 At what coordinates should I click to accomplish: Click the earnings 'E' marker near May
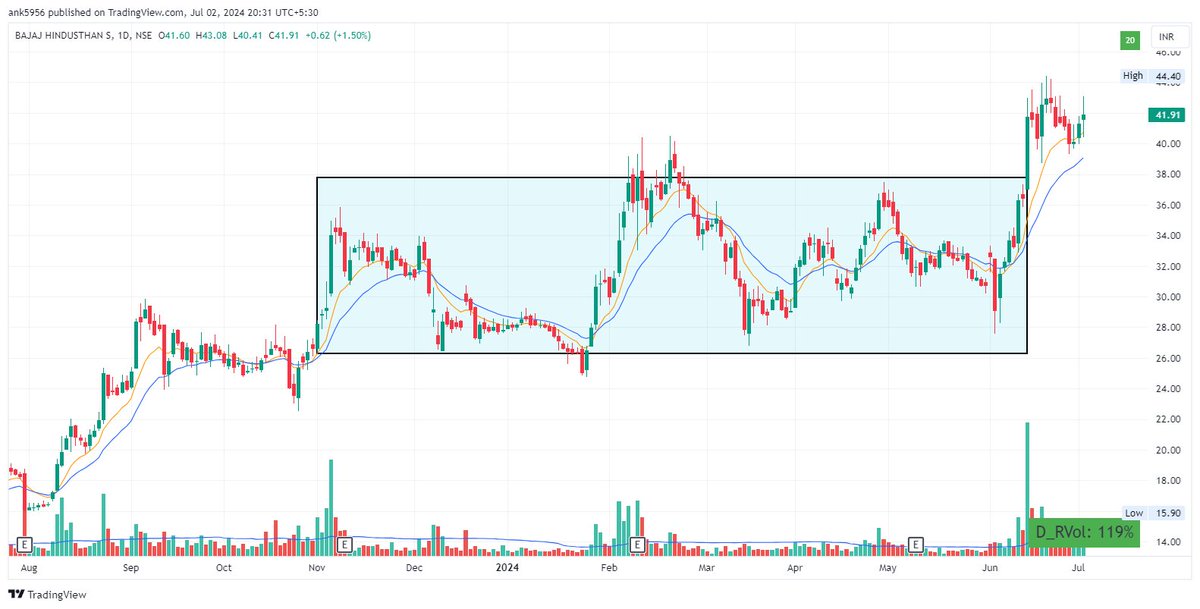(915, 545)
